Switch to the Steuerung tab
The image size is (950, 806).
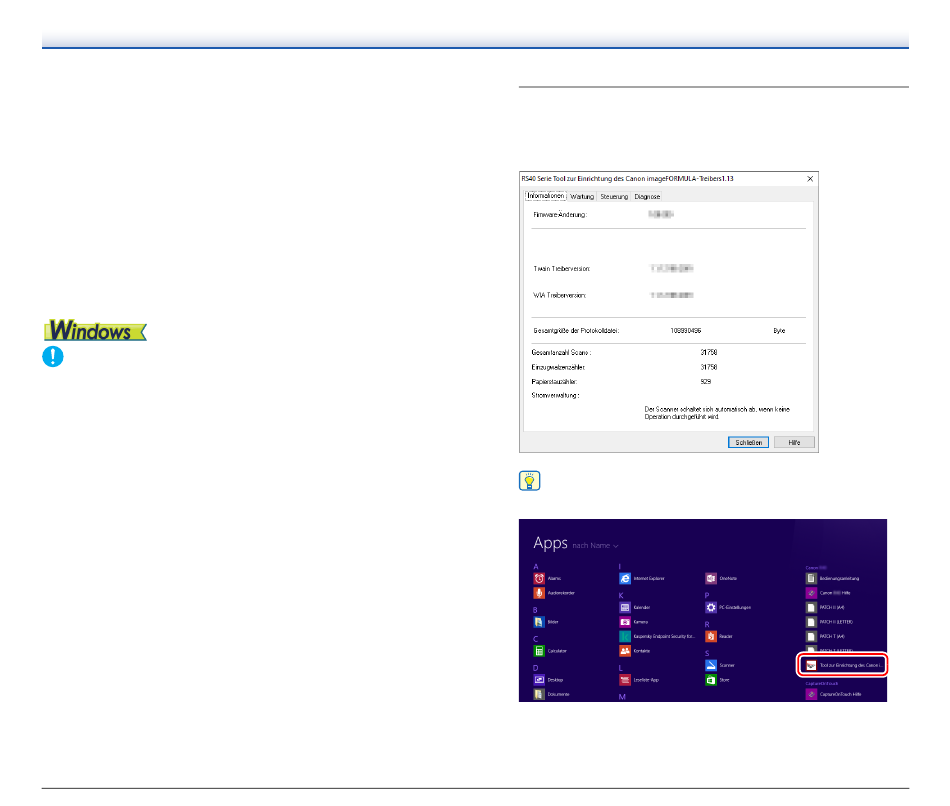614,196
